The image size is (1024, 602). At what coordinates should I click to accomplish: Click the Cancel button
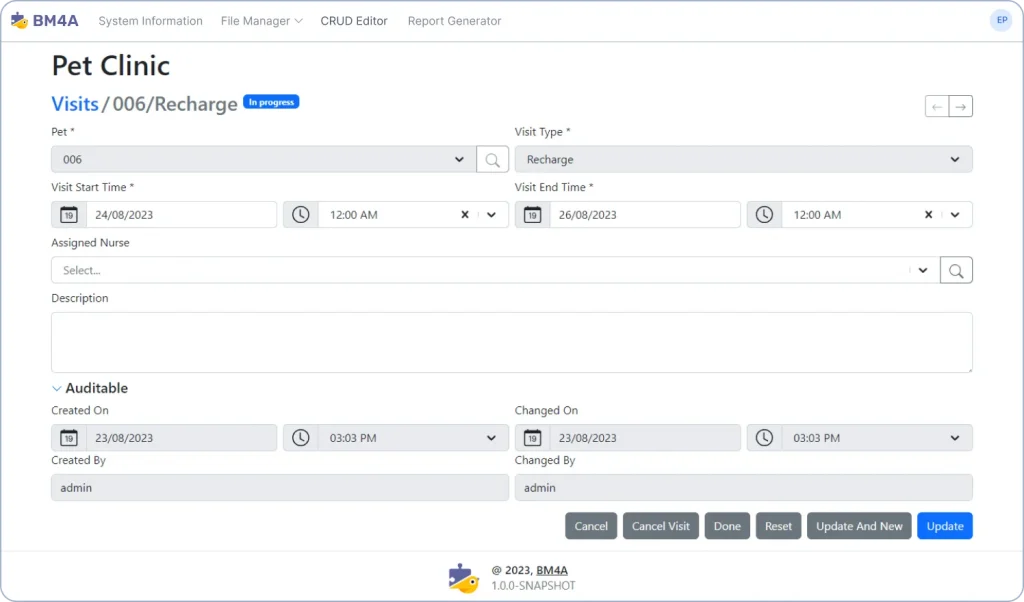click(x=591, y=526)
